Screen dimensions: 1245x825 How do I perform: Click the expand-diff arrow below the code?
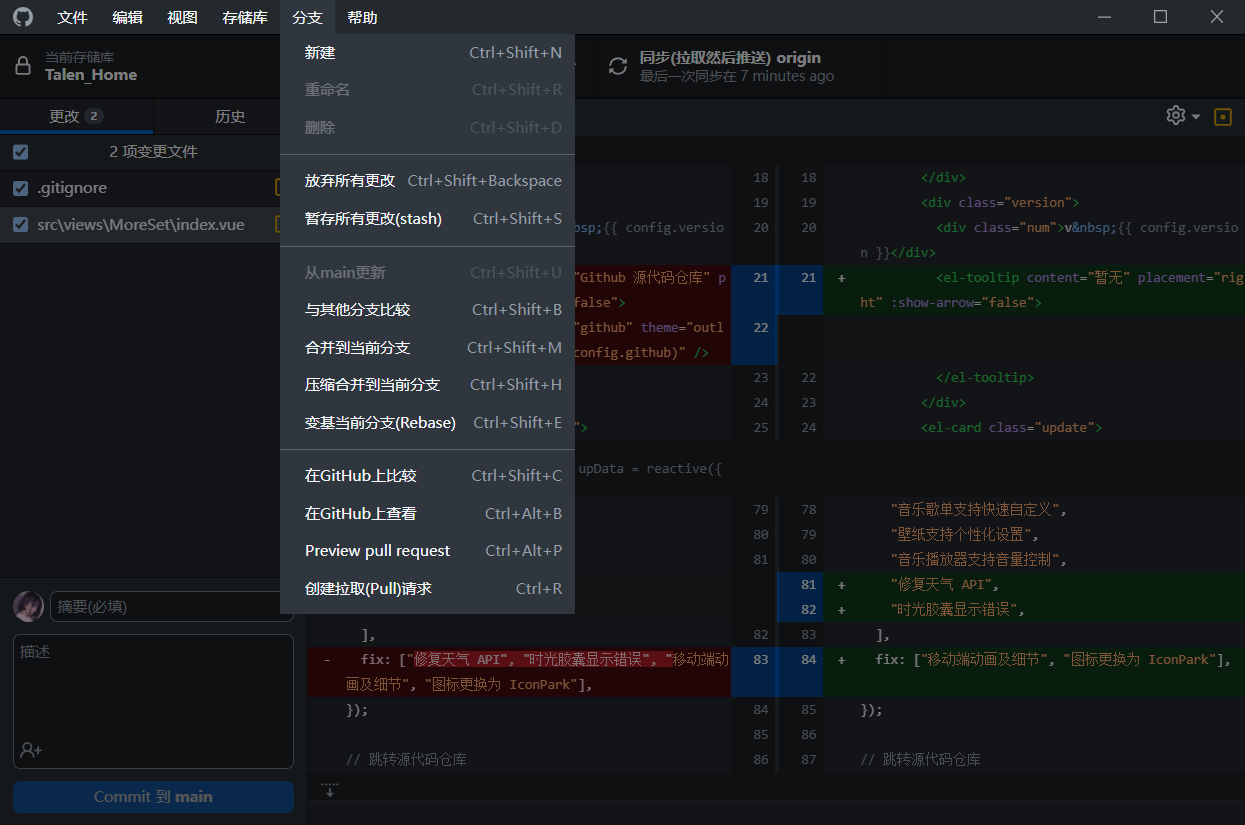click(329, 789)
